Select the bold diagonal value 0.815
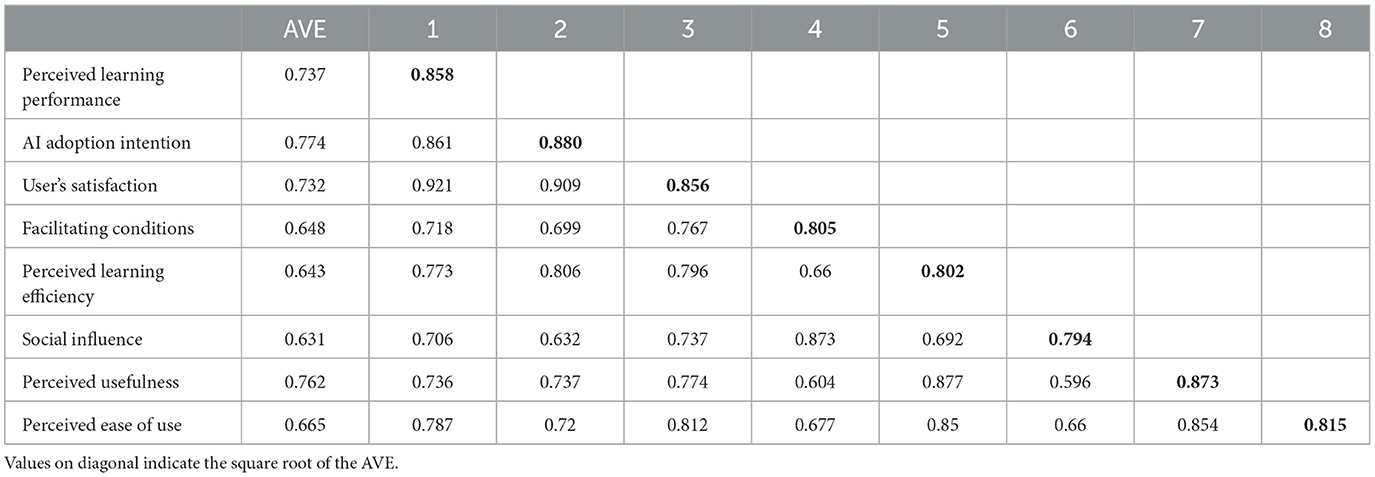Image resolution: width=1375 pixels, height=477 pixels. pos(1324,425)
